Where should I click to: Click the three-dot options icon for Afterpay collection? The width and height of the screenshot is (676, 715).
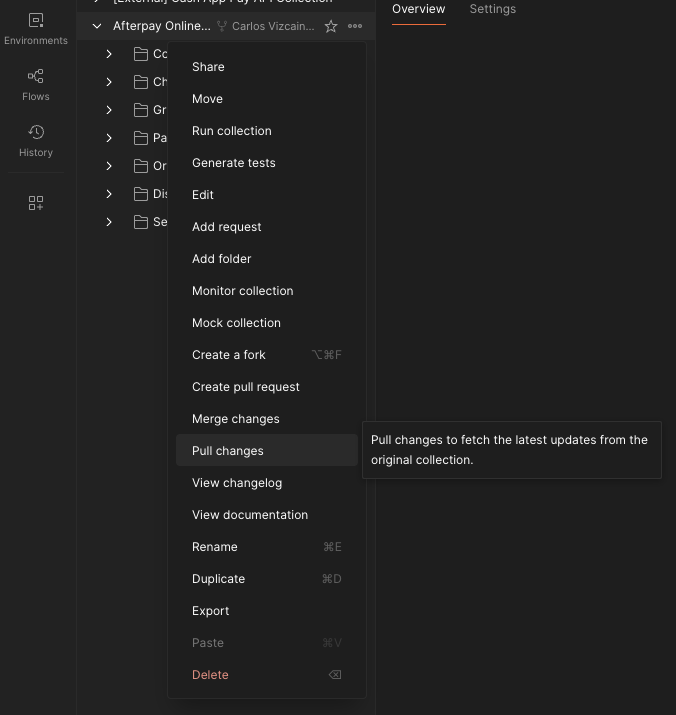(x=355, y=26)
